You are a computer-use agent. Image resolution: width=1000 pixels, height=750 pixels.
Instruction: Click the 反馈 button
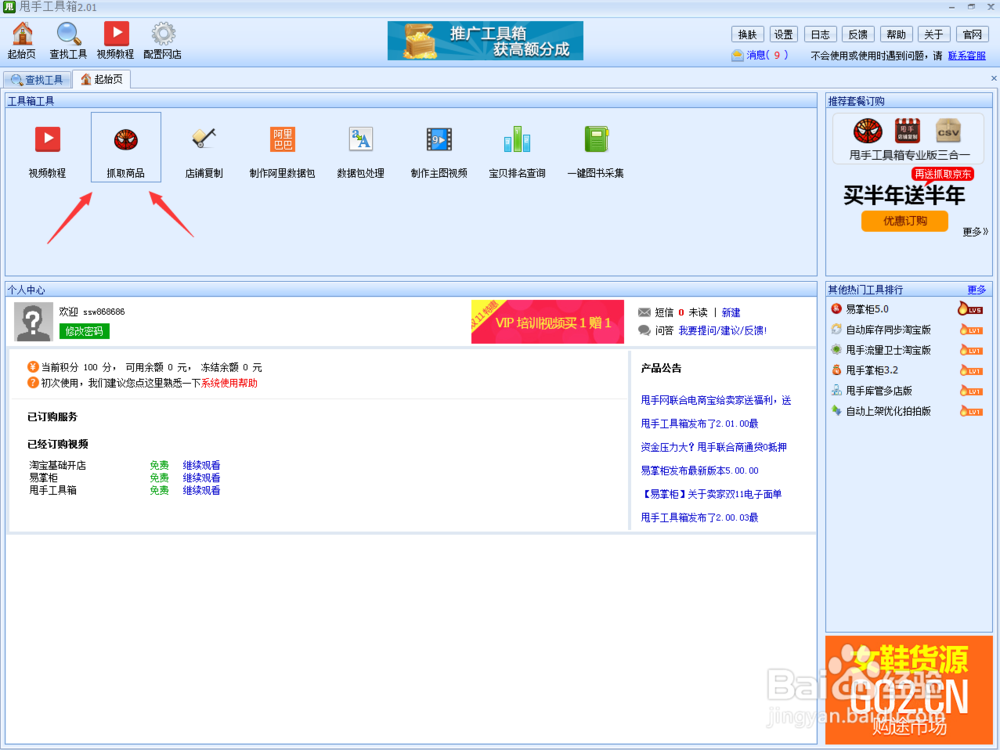[x=858, y=34]
